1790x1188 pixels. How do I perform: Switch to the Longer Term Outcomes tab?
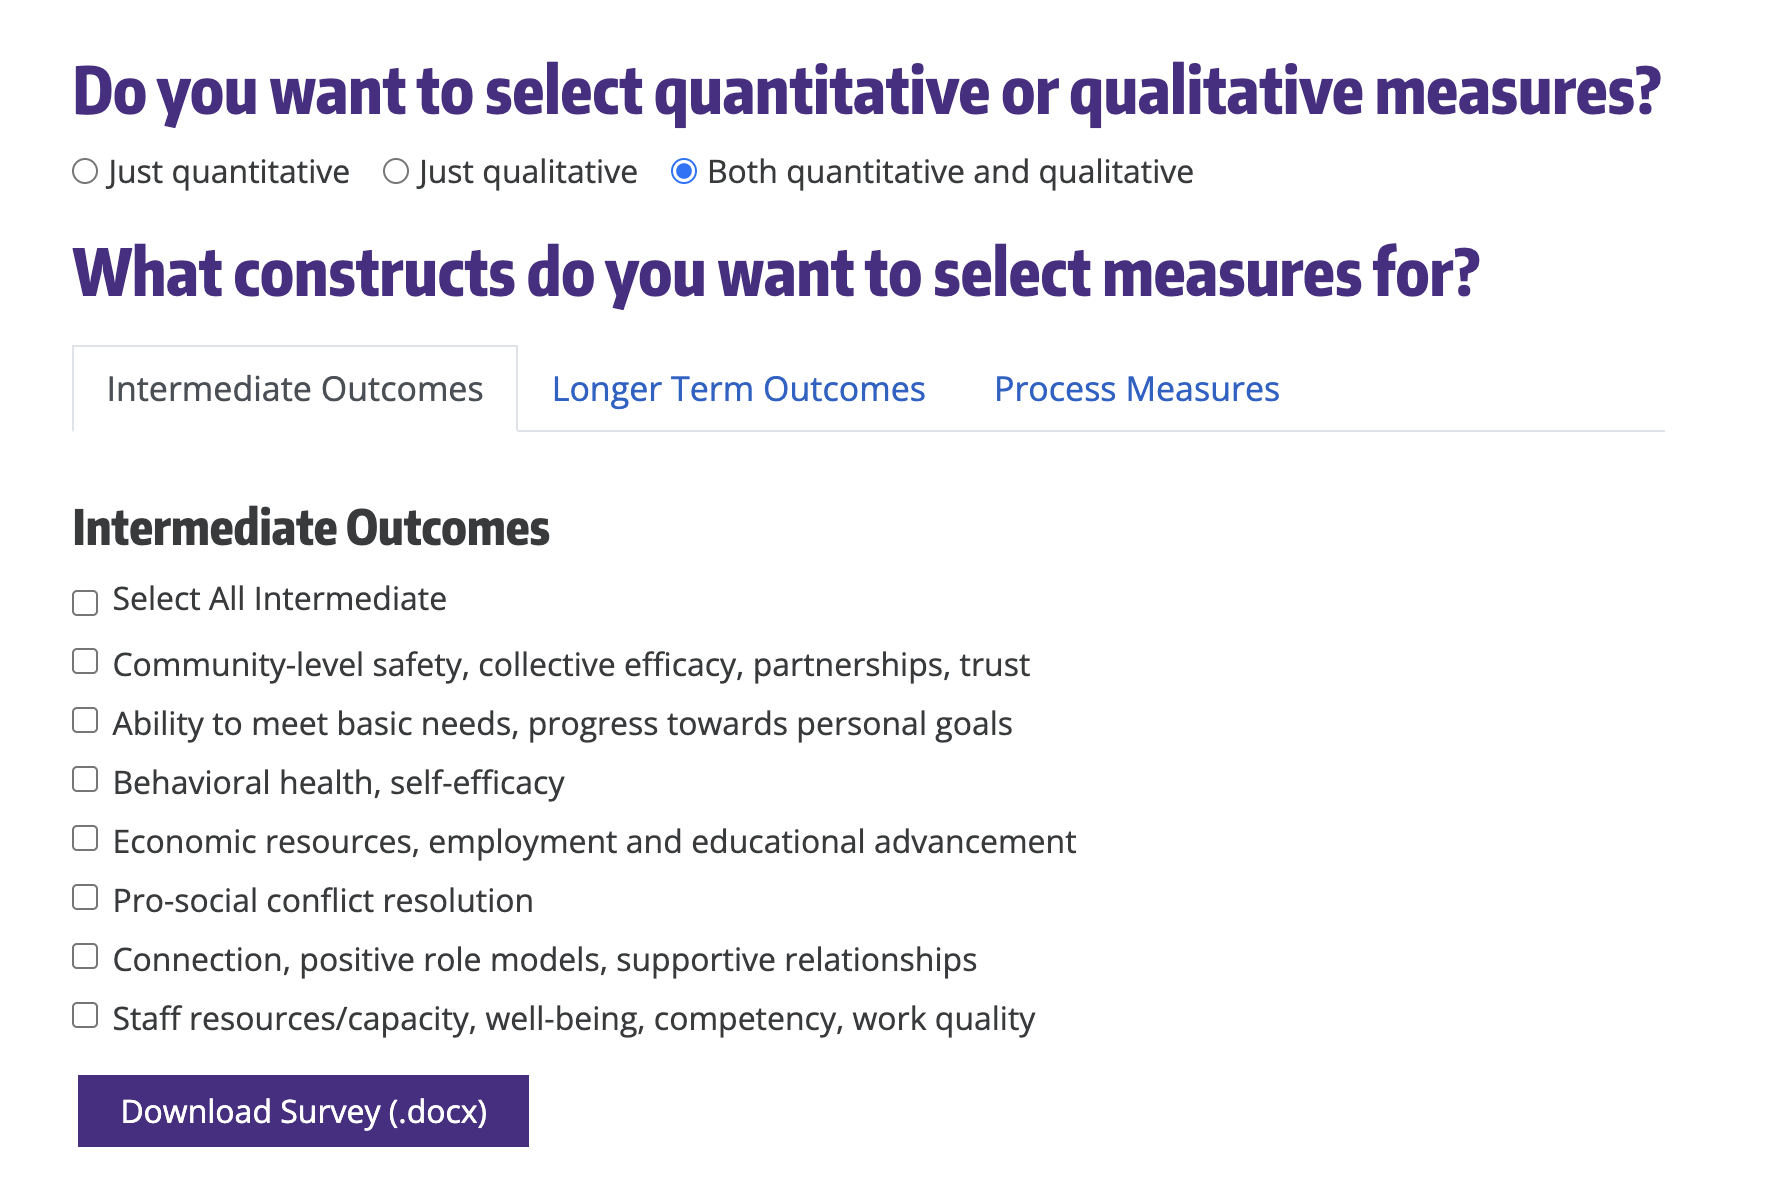coord(738,388)
